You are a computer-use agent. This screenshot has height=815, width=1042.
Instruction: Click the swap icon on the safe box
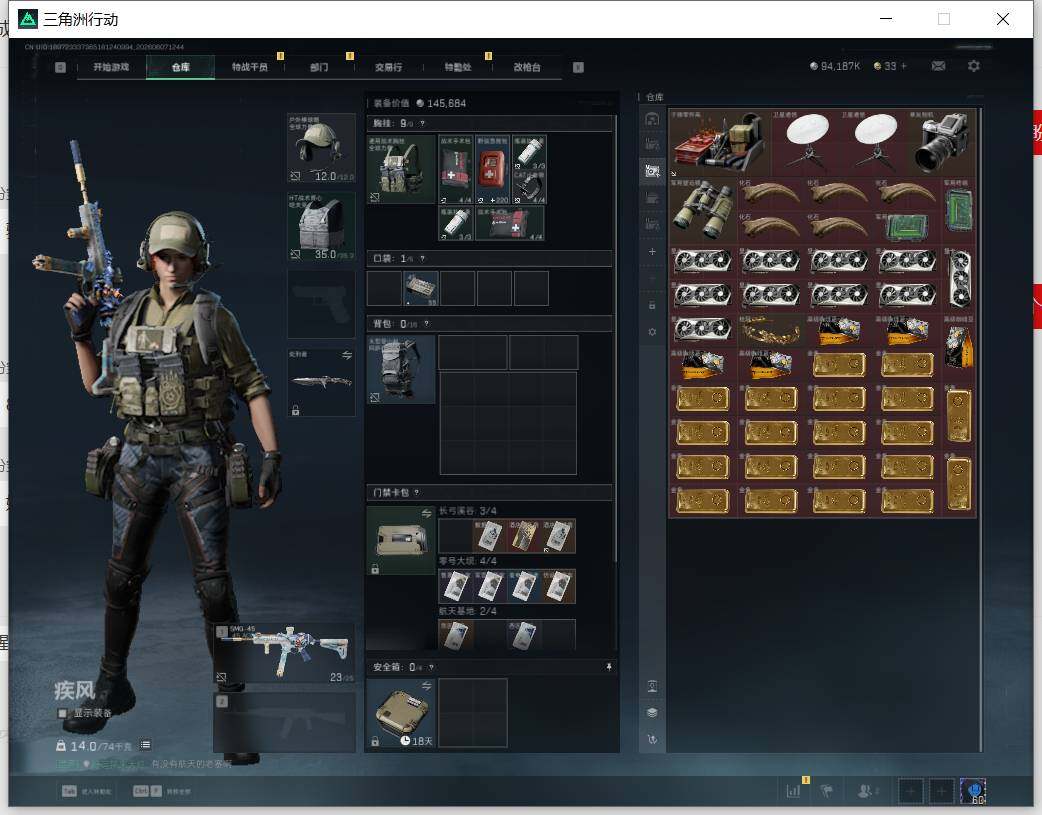[426, 685]
